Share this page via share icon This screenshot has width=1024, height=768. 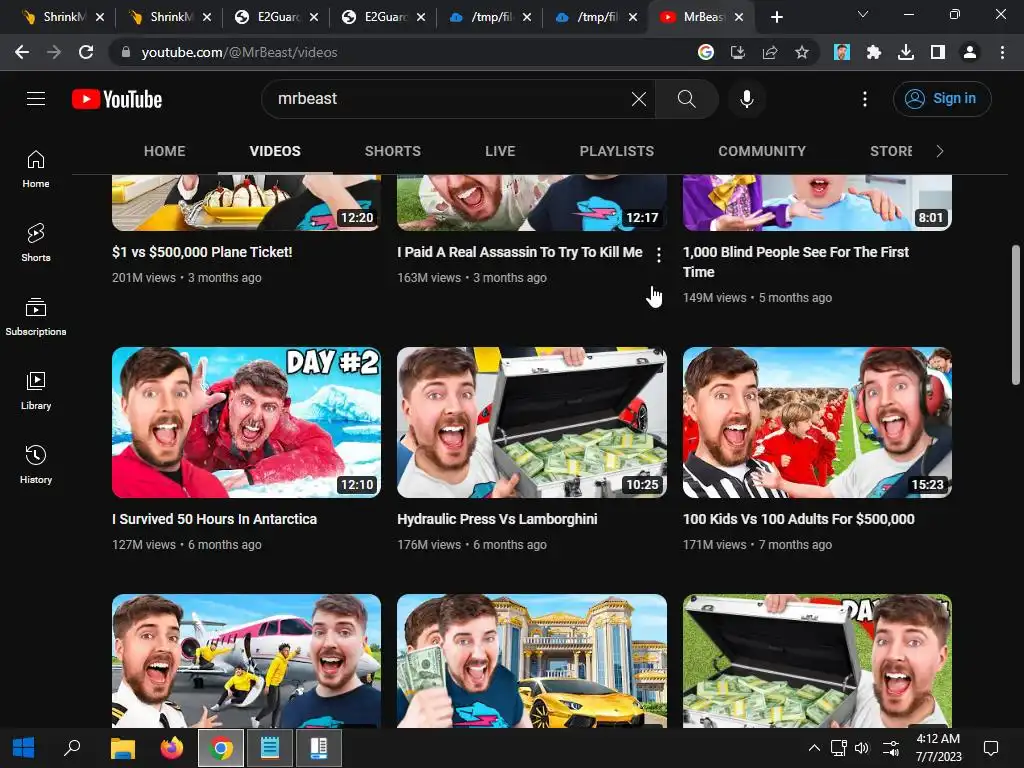click(769, 52)
